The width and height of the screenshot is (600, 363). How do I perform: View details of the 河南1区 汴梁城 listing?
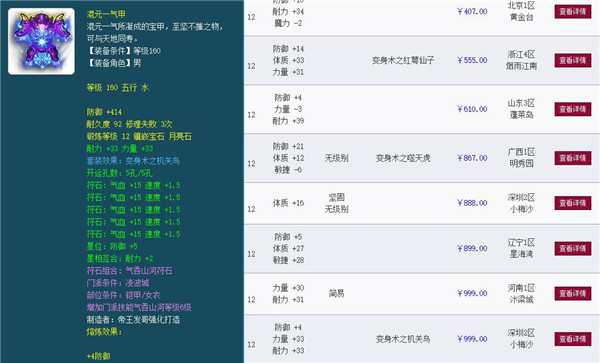573,293
